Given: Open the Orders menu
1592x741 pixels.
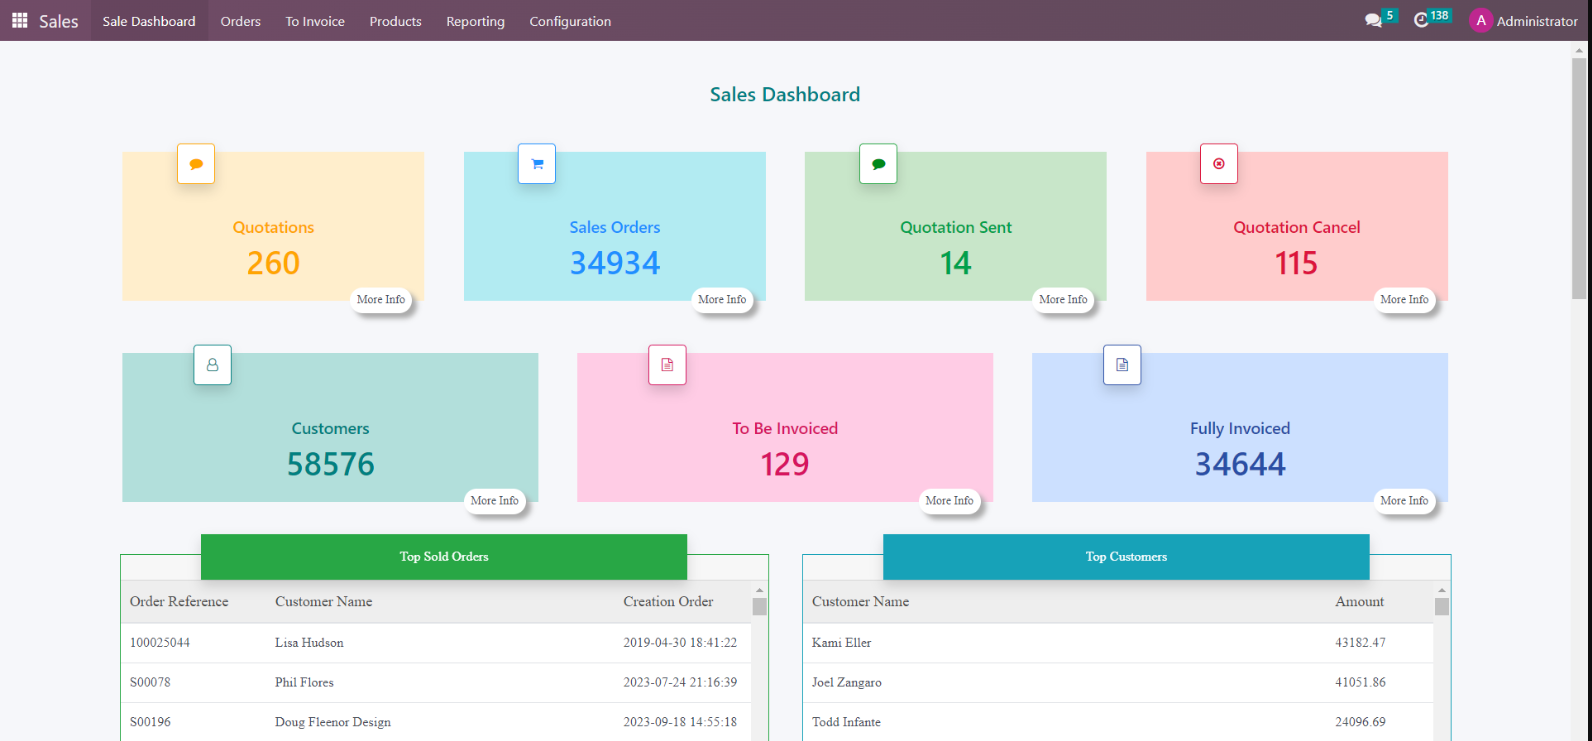Looking at the screenshot, I should [241, 21].
